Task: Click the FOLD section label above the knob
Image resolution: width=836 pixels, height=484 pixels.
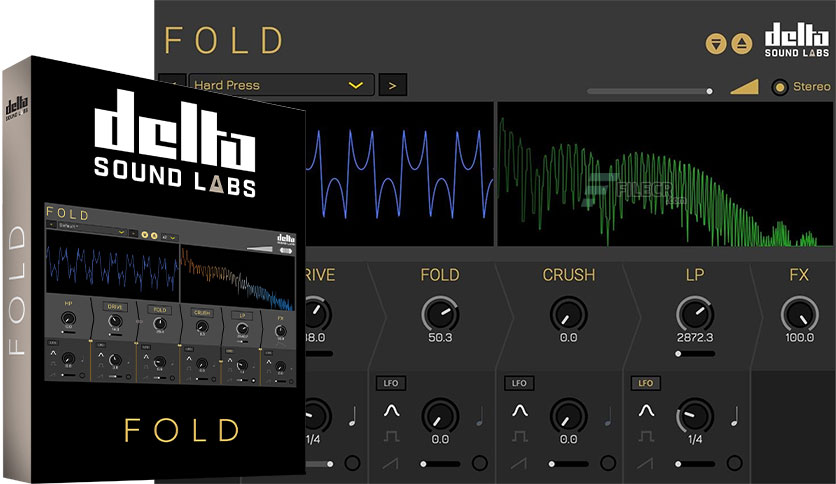Action: [x=440, y=275]
